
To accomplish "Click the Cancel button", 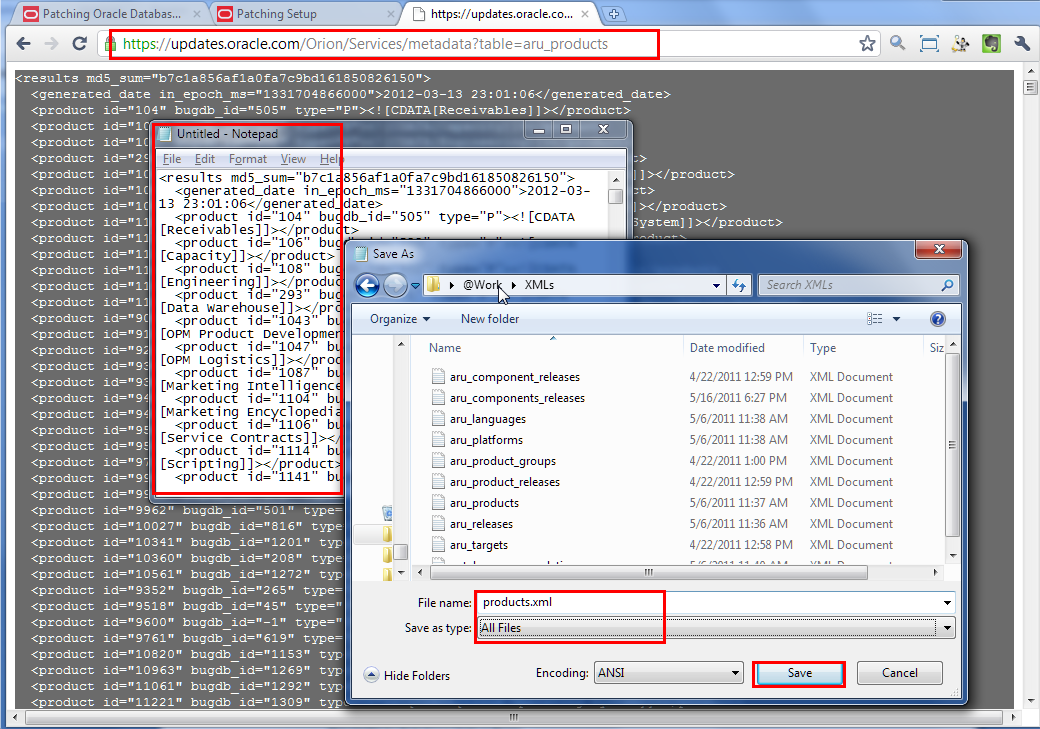I will [899, 673].
